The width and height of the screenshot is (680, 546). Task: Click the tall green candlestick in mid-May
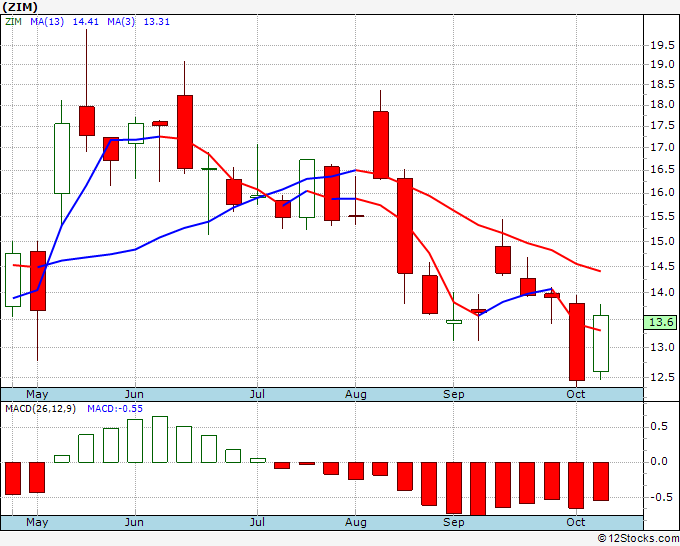[x=62, y=158]
